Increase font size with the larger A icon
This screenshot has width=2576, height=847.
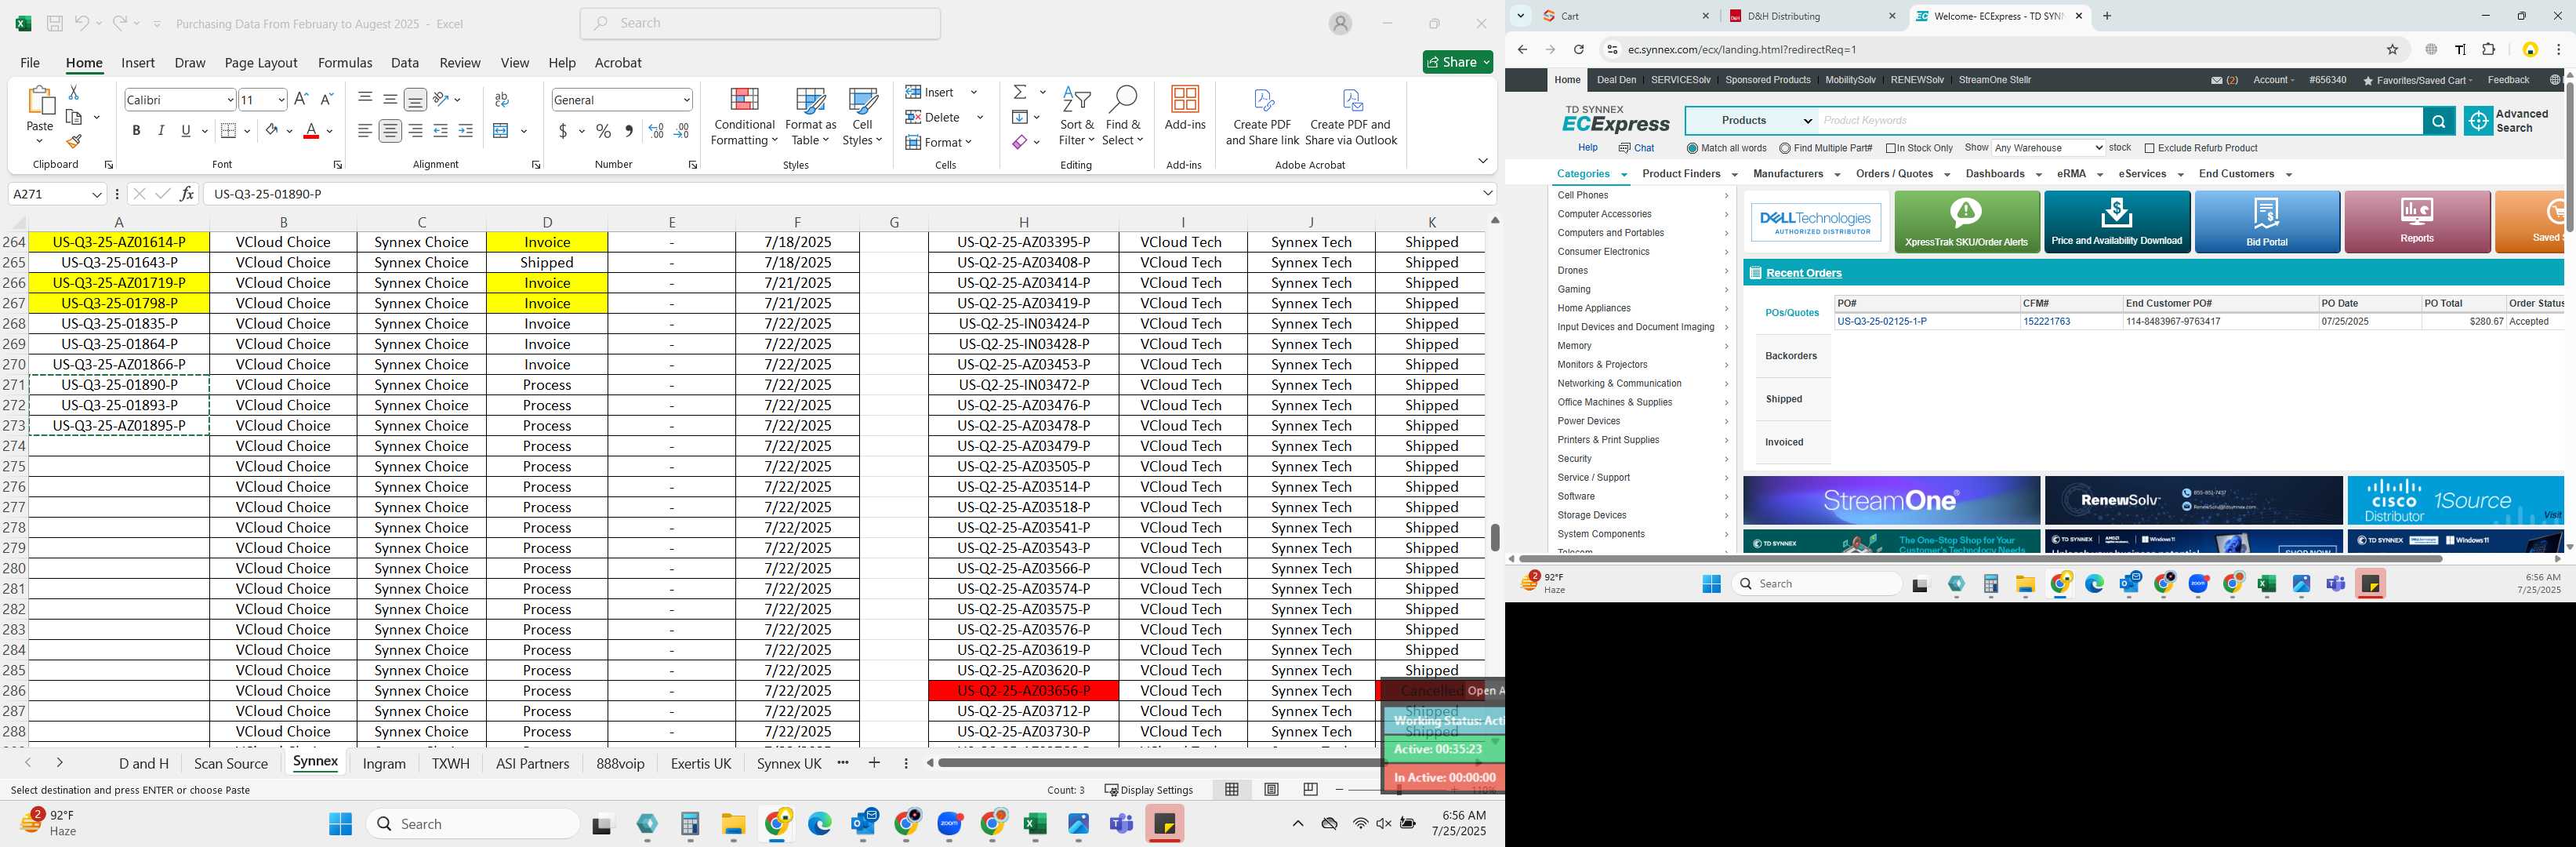301,99
